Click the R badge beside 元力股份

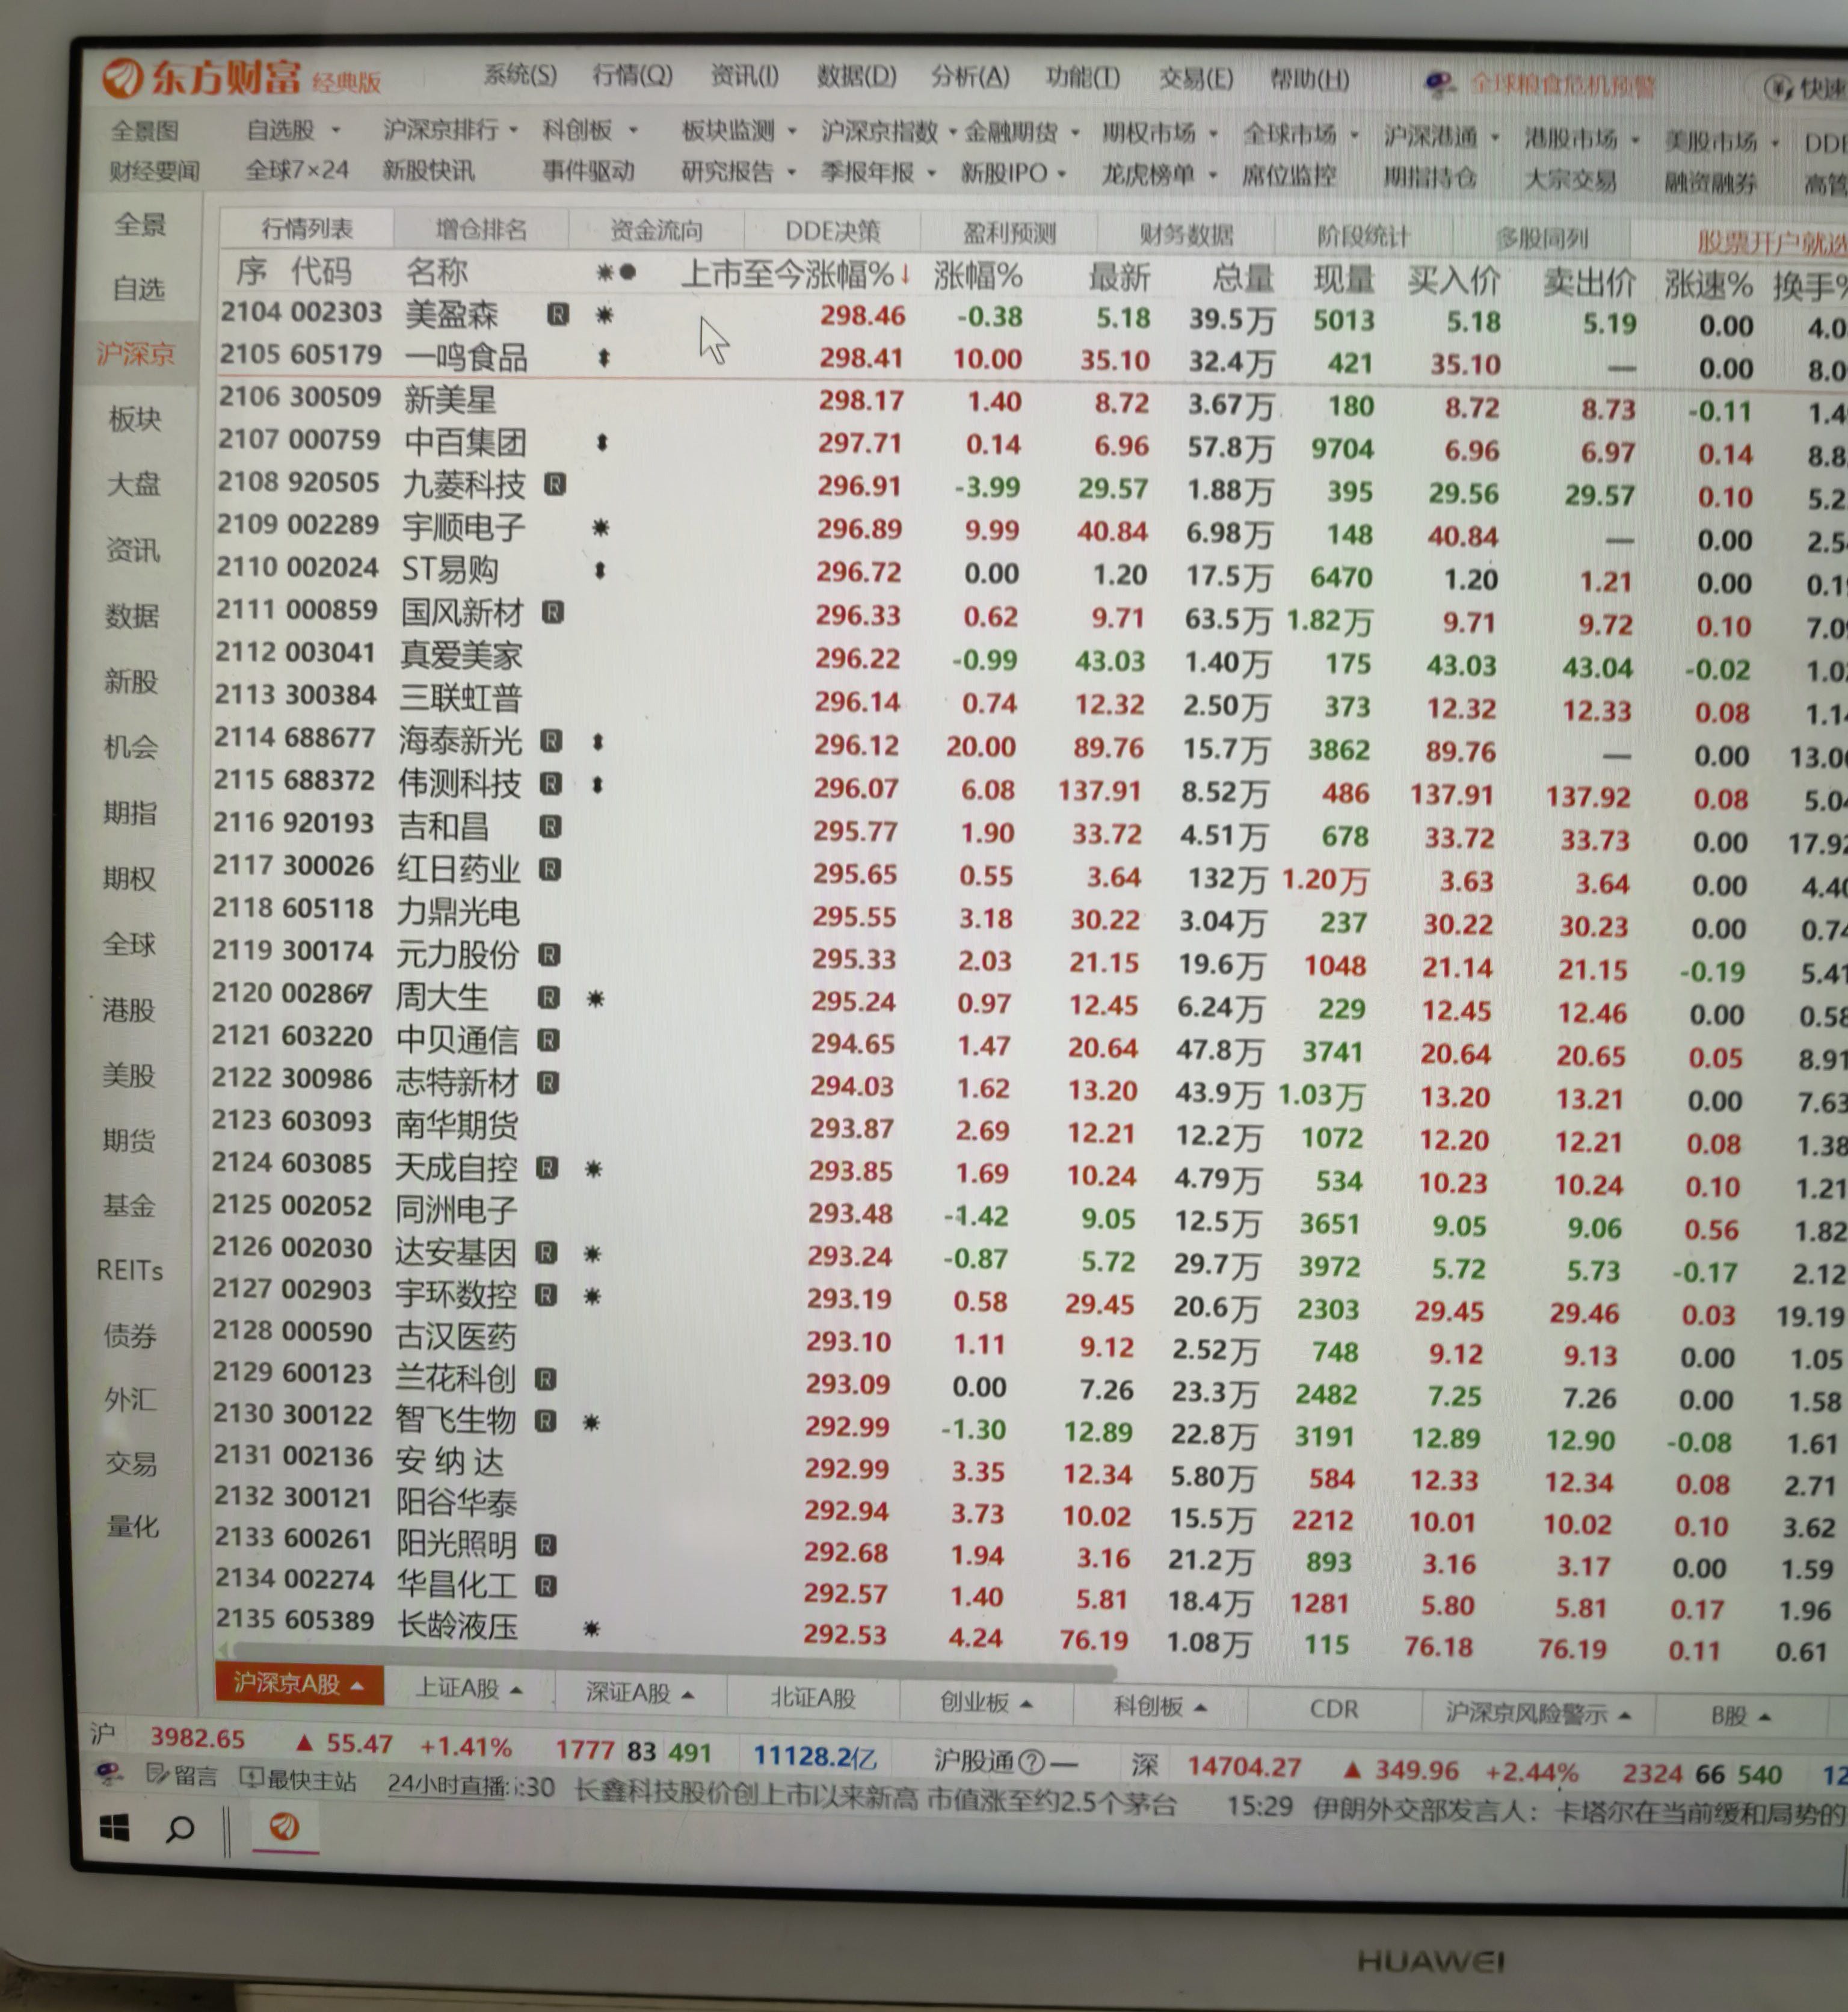pos(549,955)
